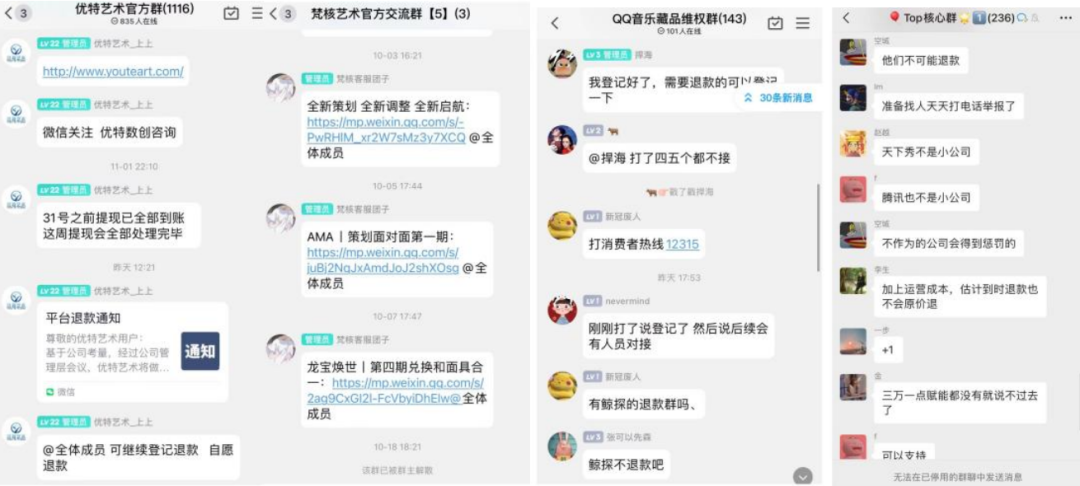Image resolution: width=1080 pixels, height=486 pixels.
Task: Open the menu icon in QQ音乐藏品维权群 header
Action: [x=802, y=23]
